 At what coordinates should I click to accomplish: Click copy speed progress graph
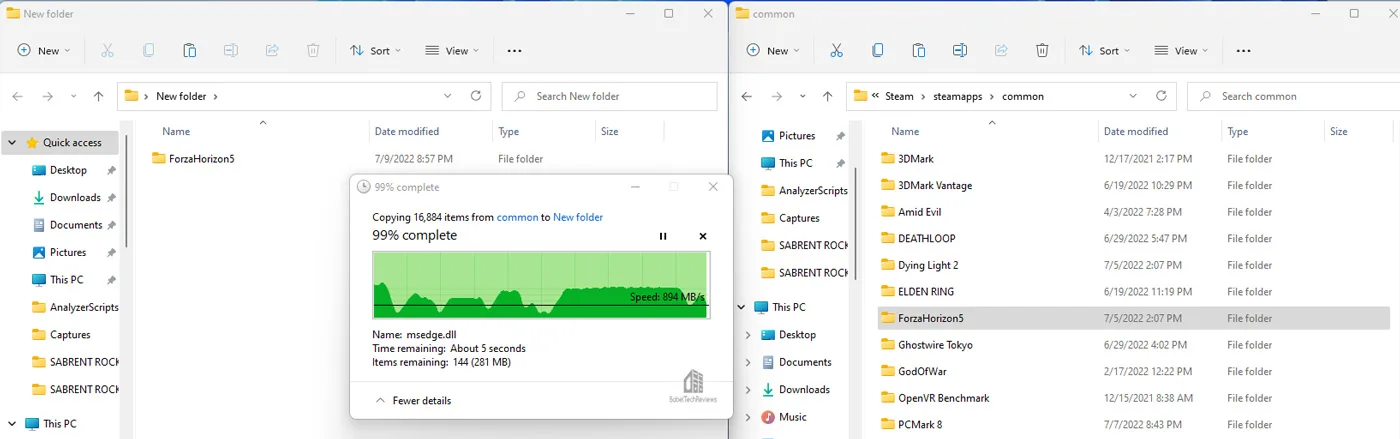(541, 285)
